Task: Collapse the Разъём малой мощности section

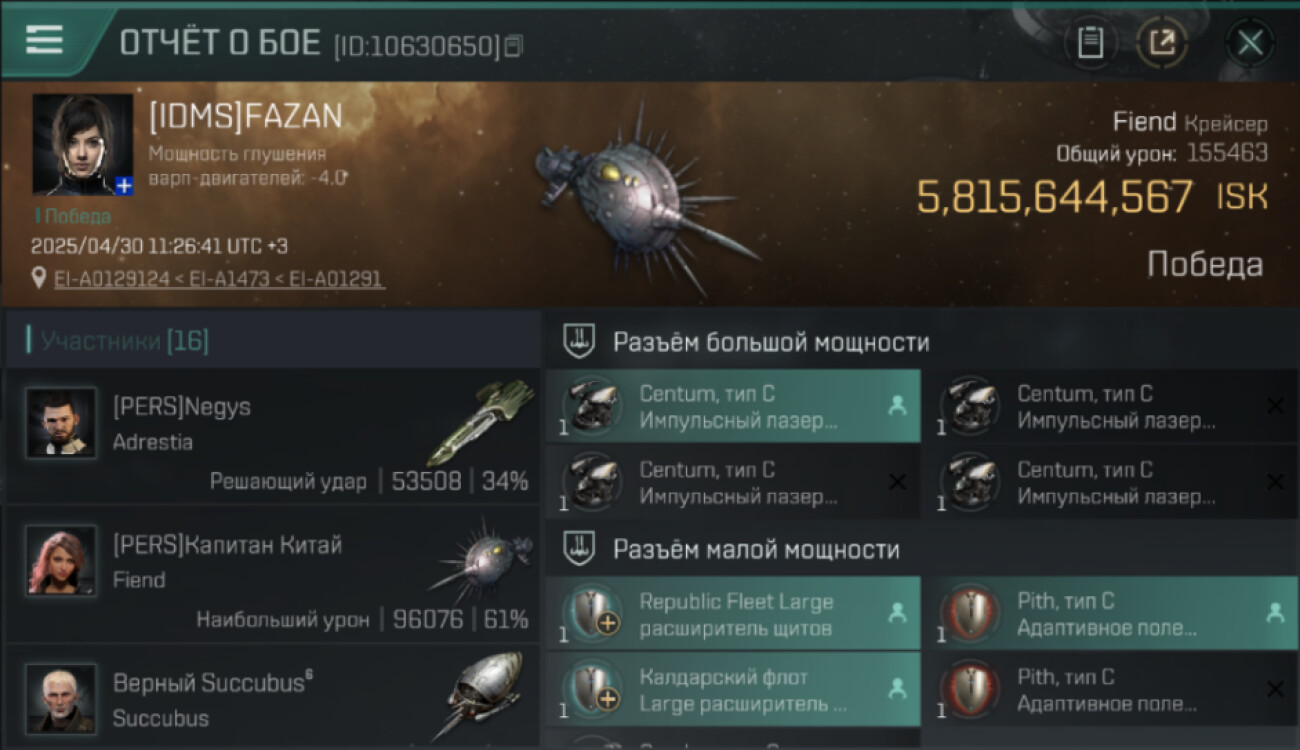Action: click(580, 549)
